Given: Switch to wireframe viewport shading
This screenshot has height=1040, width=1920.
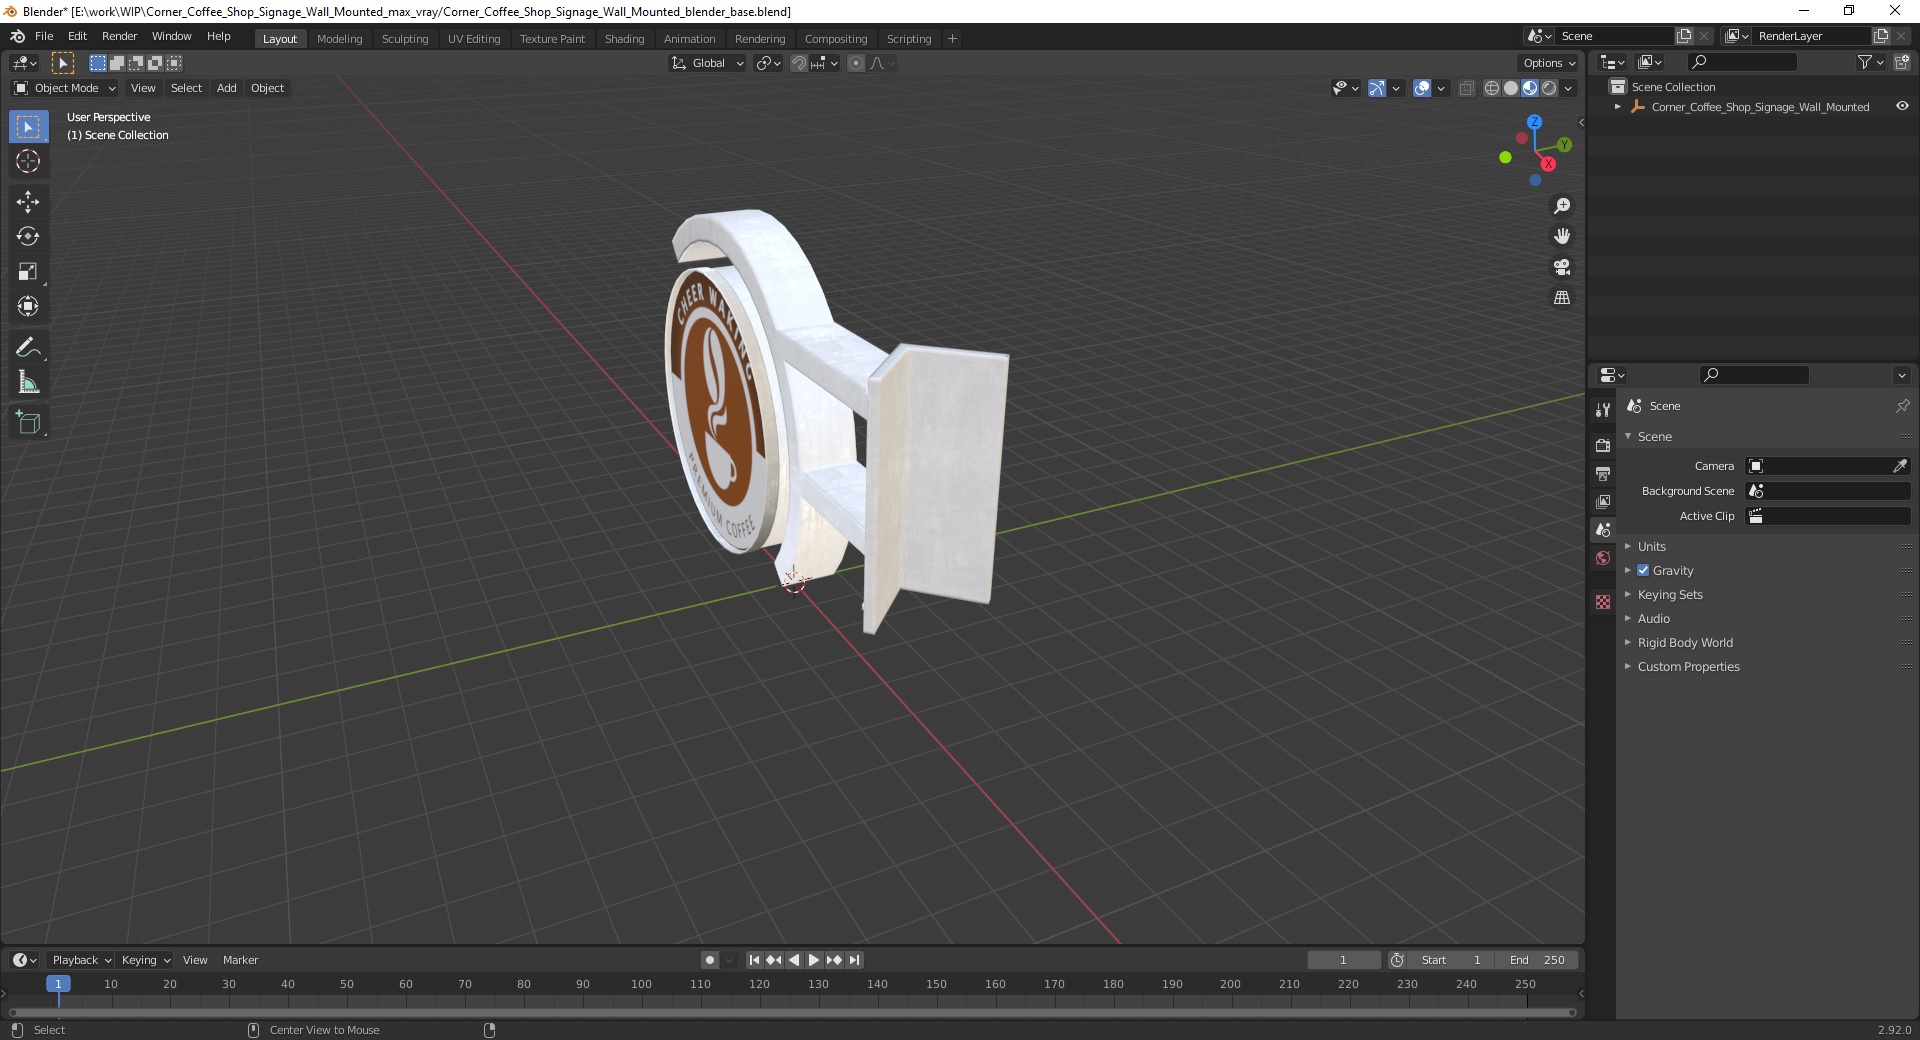Looking at the screenshot, I should (x=1492, y=88).
